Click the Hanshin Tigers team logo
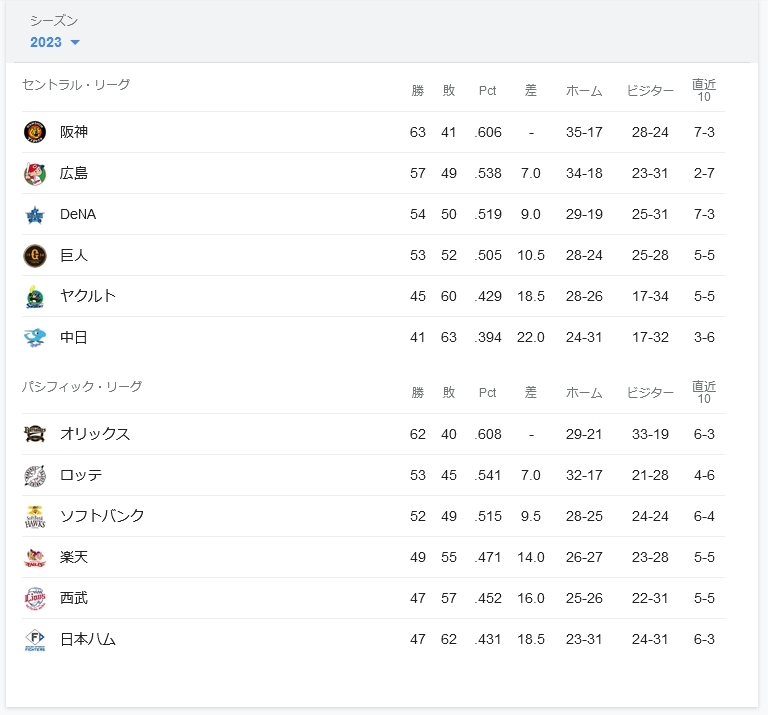 35,132
